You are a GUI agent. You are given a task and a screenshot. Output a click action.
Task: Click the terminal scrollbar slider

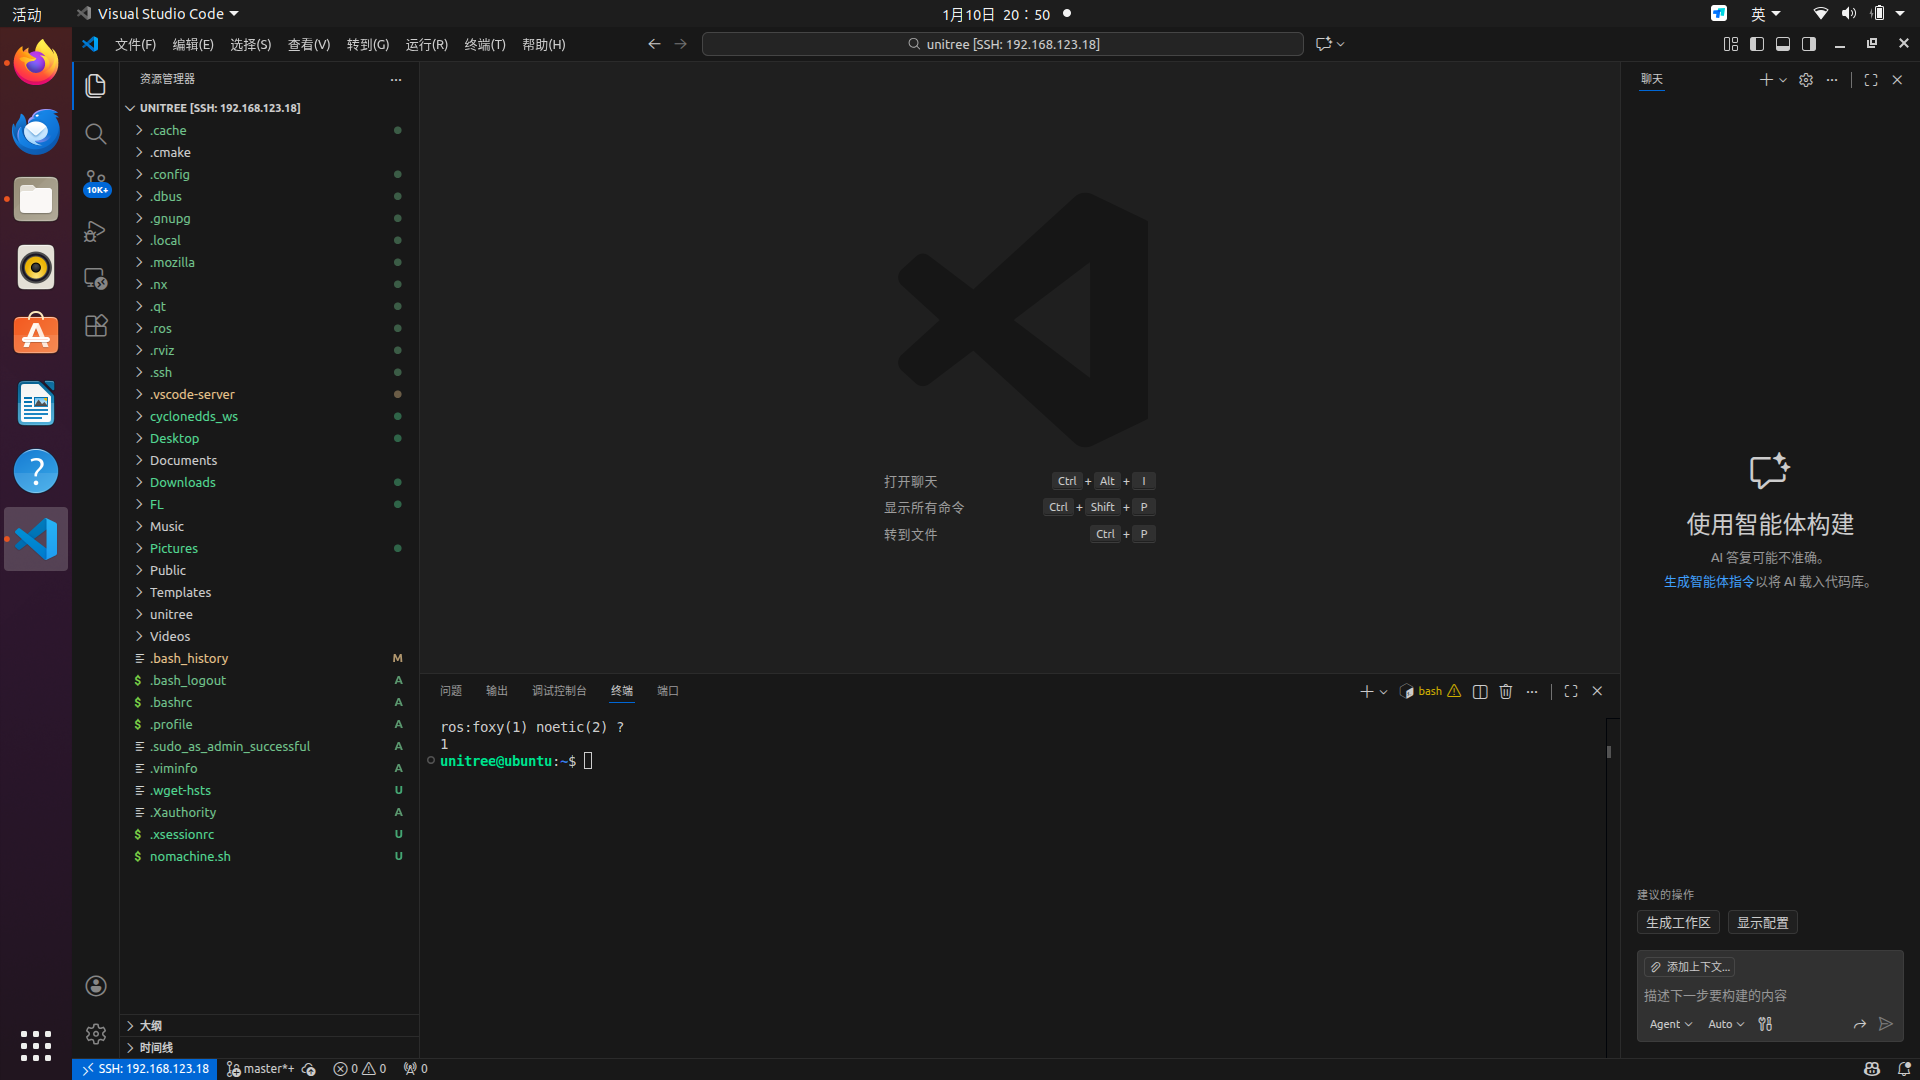[x=1609, y=751]
